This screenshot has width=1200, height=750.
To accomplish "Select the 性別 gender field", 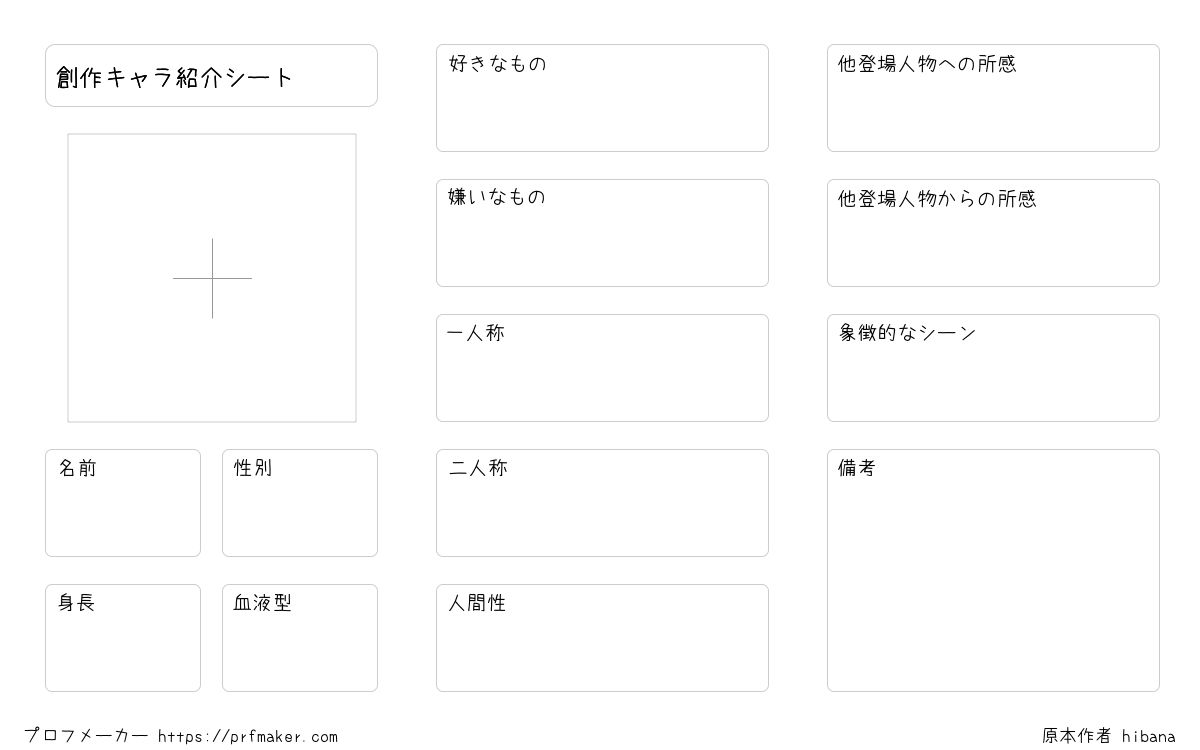I will click(300, 503).
